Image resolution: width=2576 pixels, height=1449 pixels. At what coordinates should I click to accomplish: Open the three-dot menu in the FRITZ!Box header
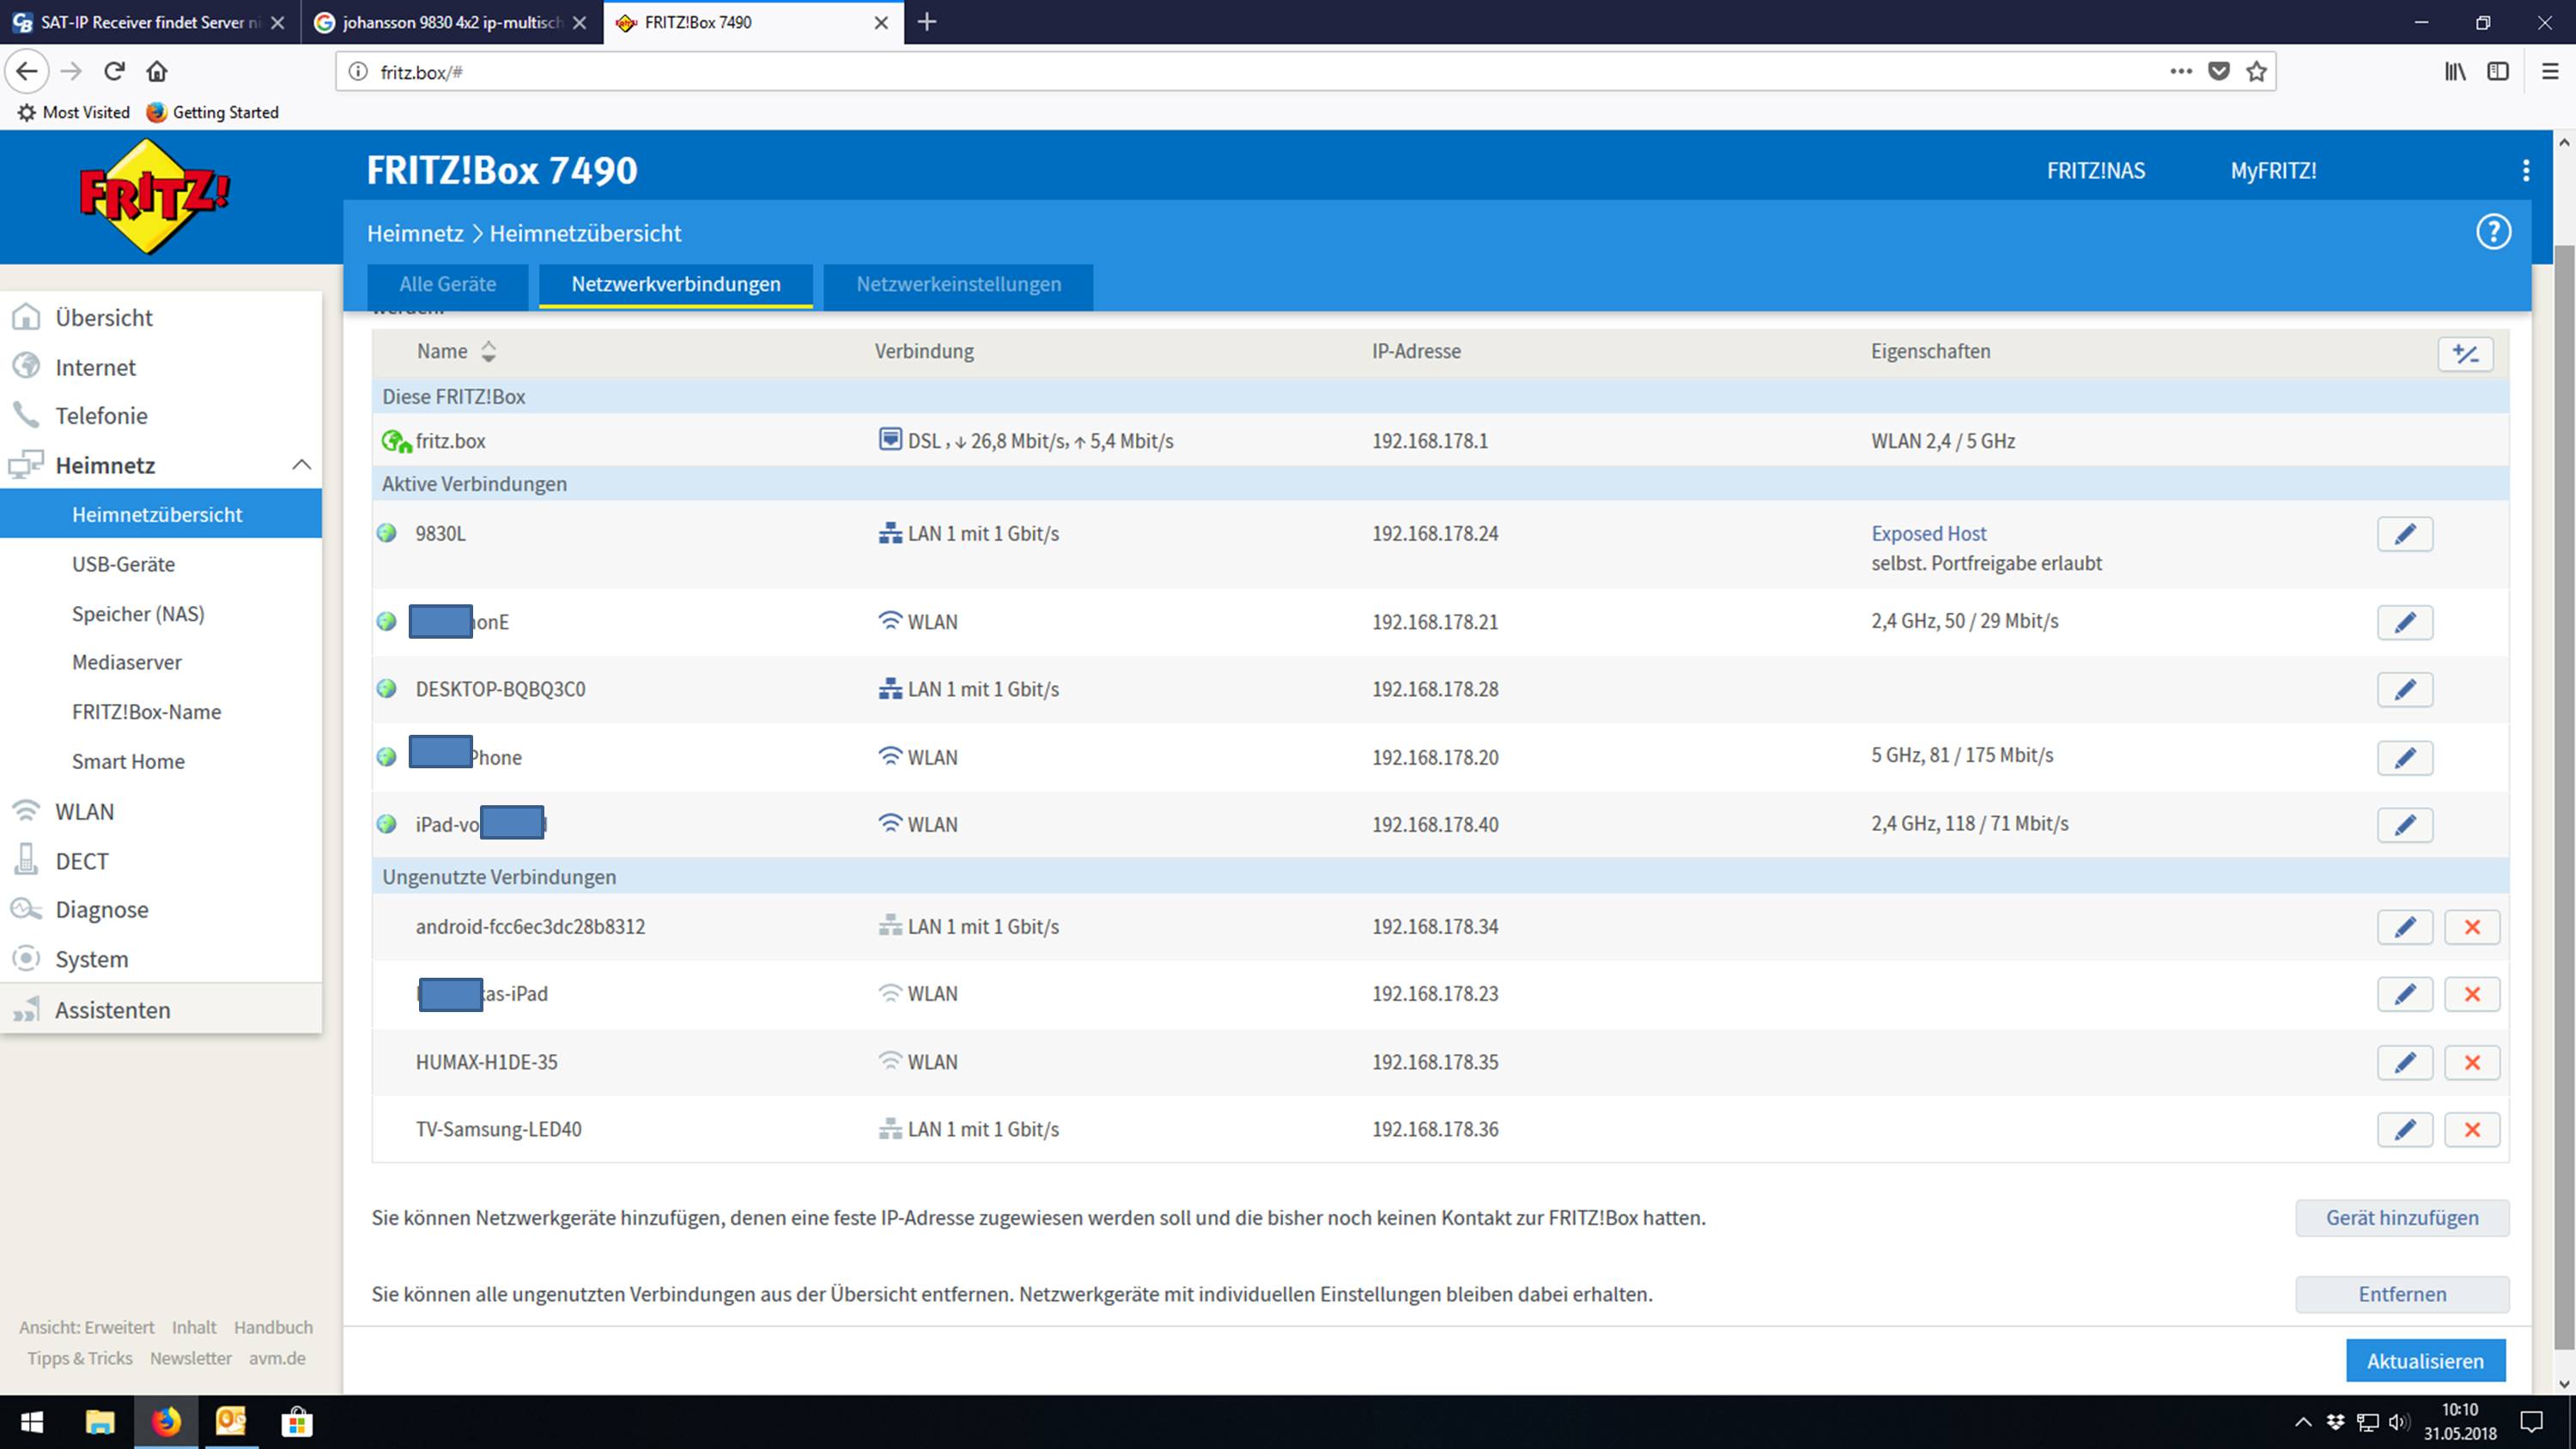pos(2525,171)
